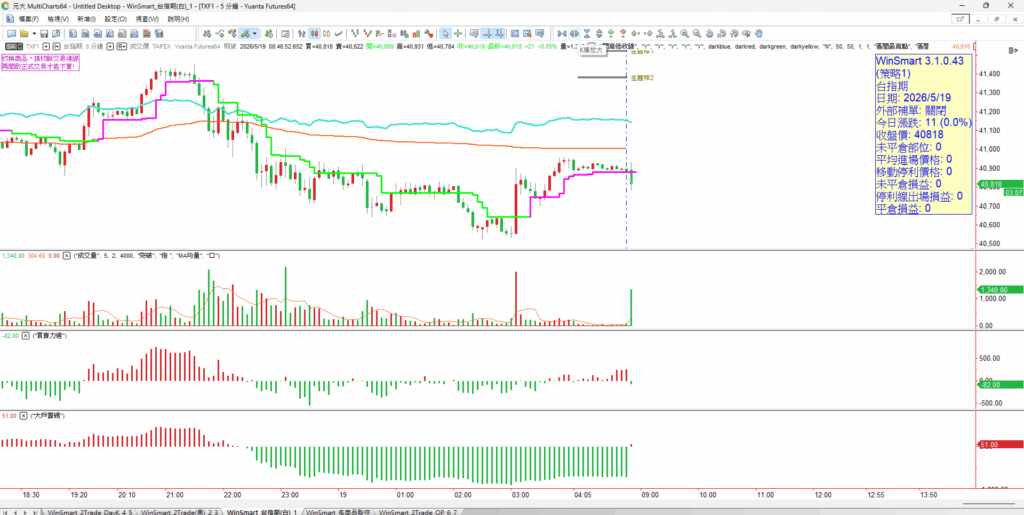
Task: Expand the open folder dropdown arrow
Action: (x=34, y=33)
